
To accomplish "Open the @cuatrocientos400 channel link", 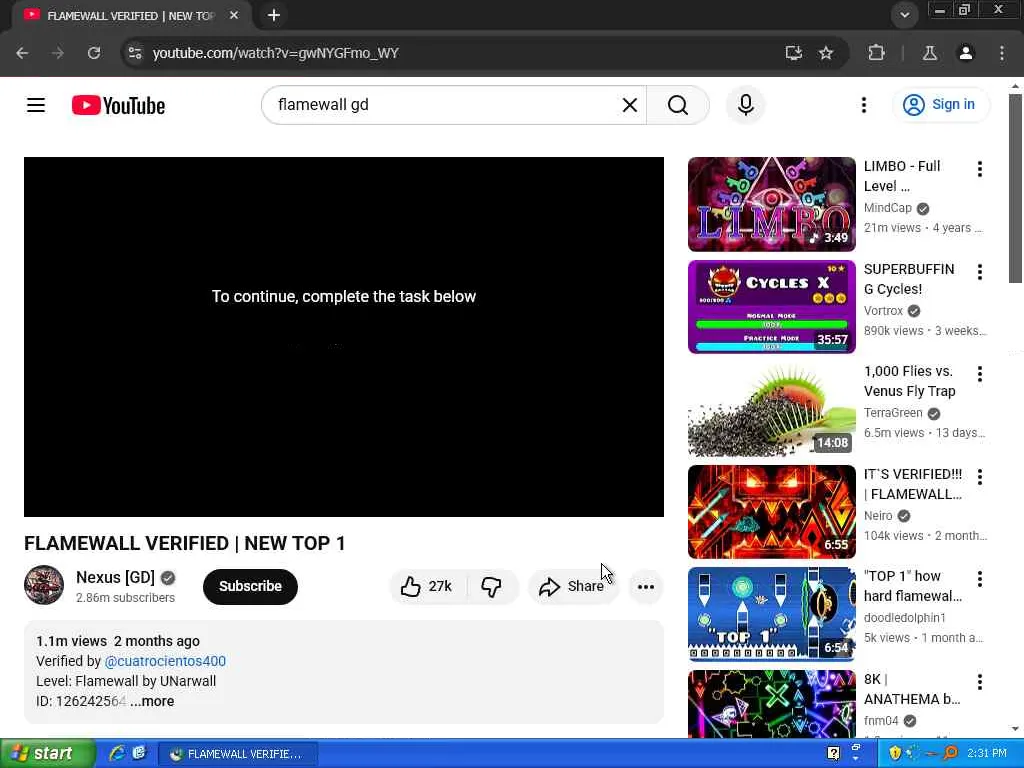I will coord(165,661).
